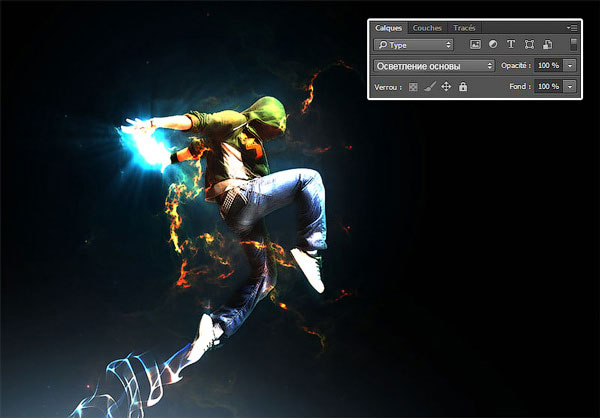Switch to the Couches tab

[x=427, y=28]
